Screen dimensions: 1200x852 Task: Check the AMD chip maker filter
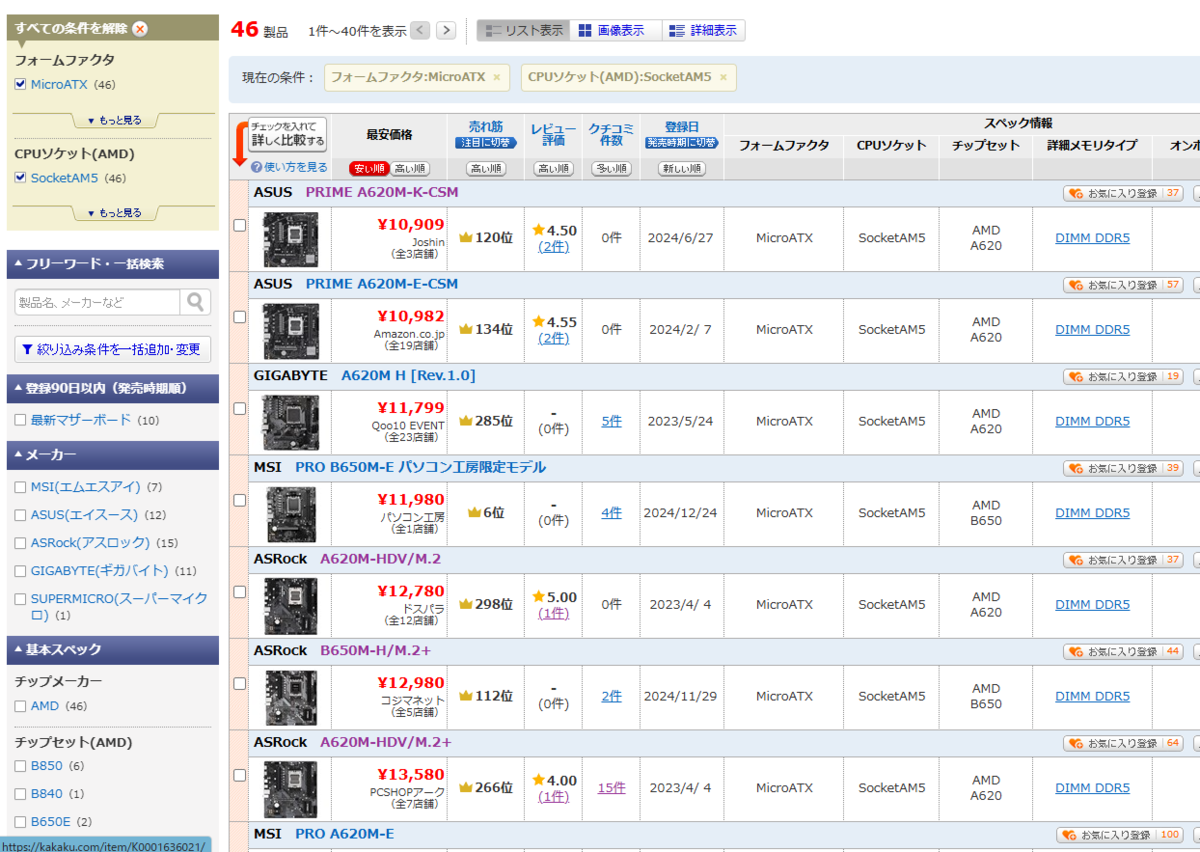click(20, 706)
